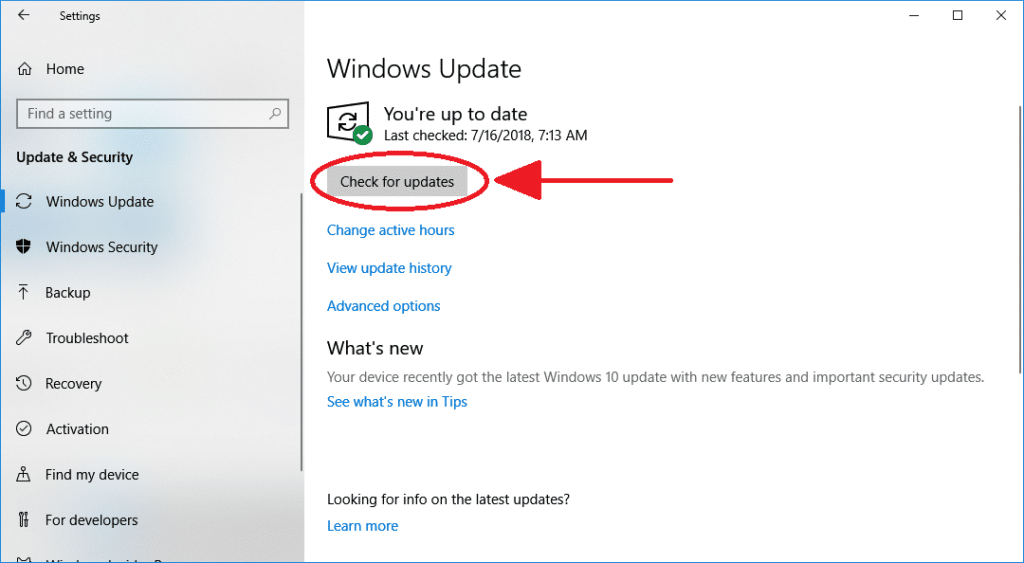Click the Learn more link
The width and height of the screenshot is (1024, 563).
362,526
